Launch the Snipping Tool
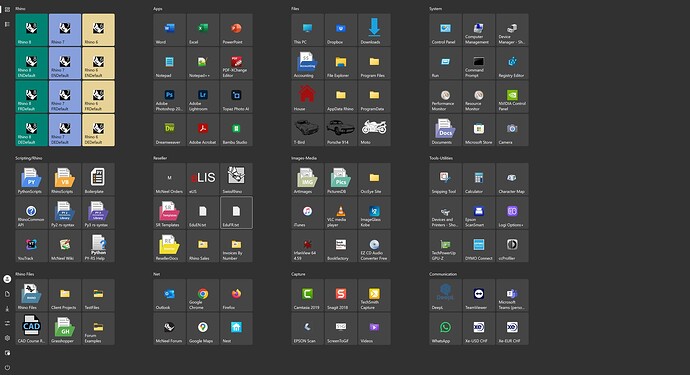This screenshot has height=375, width=690. pos(445,179)
